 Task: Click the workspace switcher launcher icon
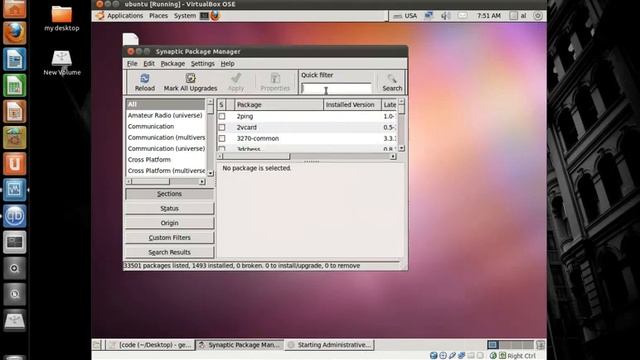(x=14, y=242)
